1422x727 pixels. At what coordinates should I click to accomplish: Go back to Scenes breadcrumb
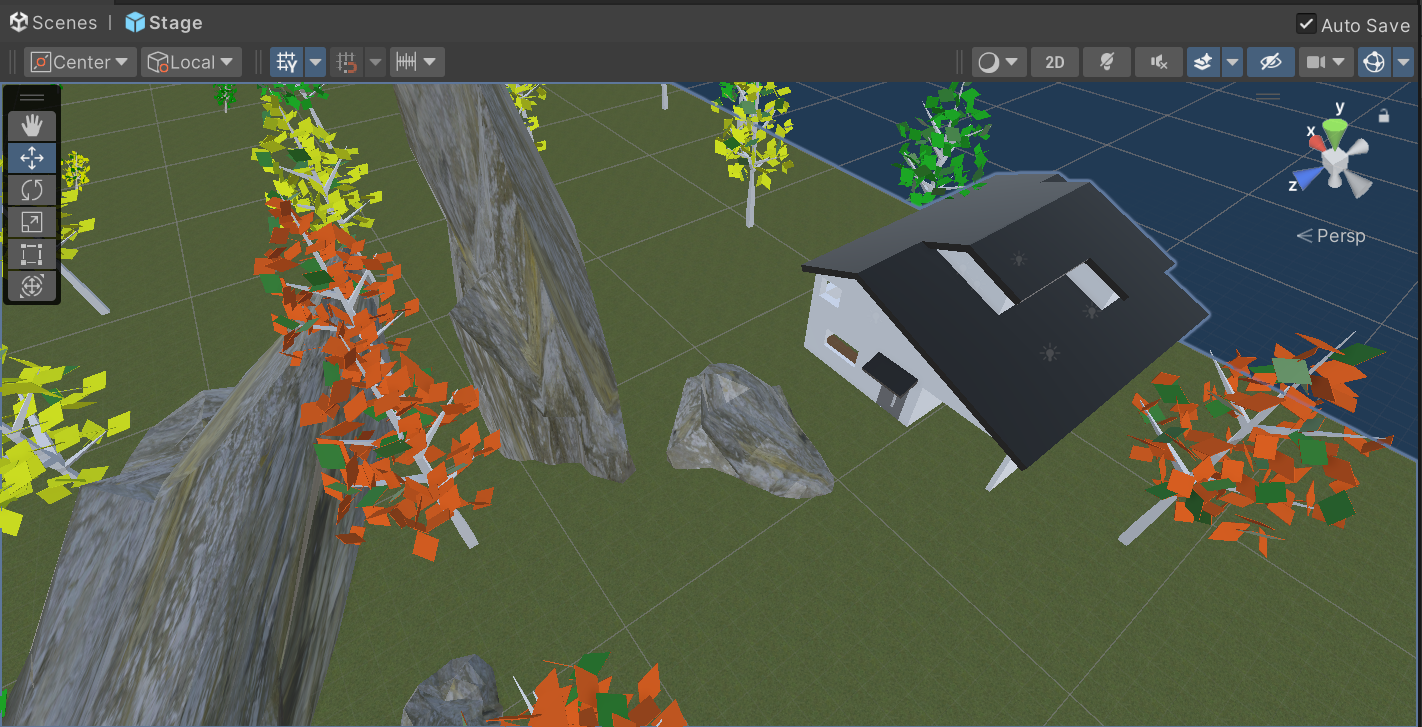tap(54, 23)
